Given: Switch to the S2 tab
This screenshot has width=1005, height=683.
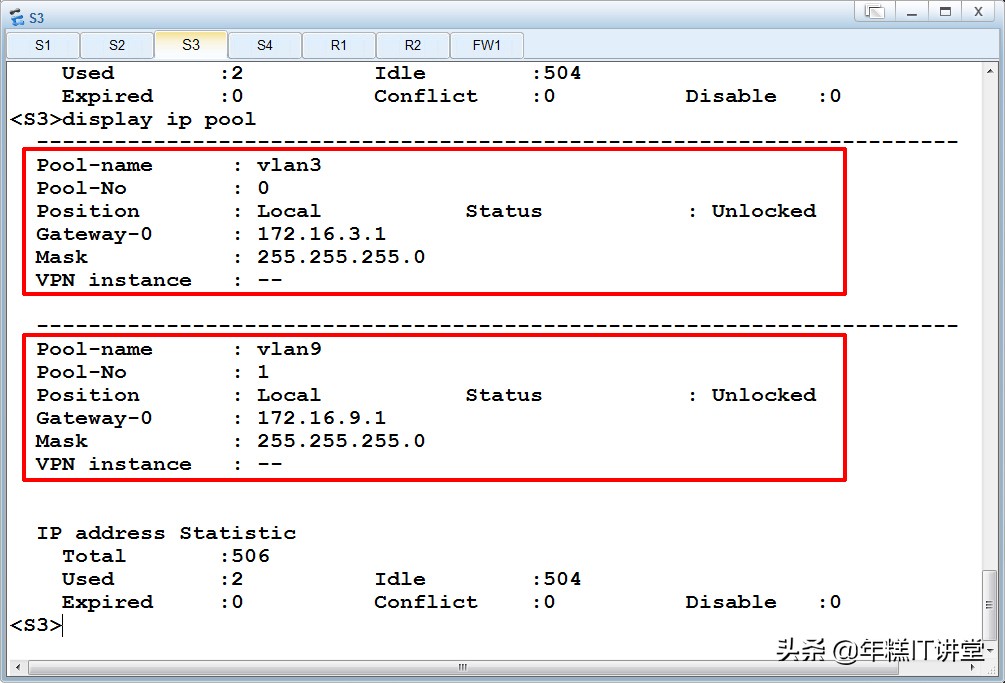Looking at the screenshot, I should point(117,45).
